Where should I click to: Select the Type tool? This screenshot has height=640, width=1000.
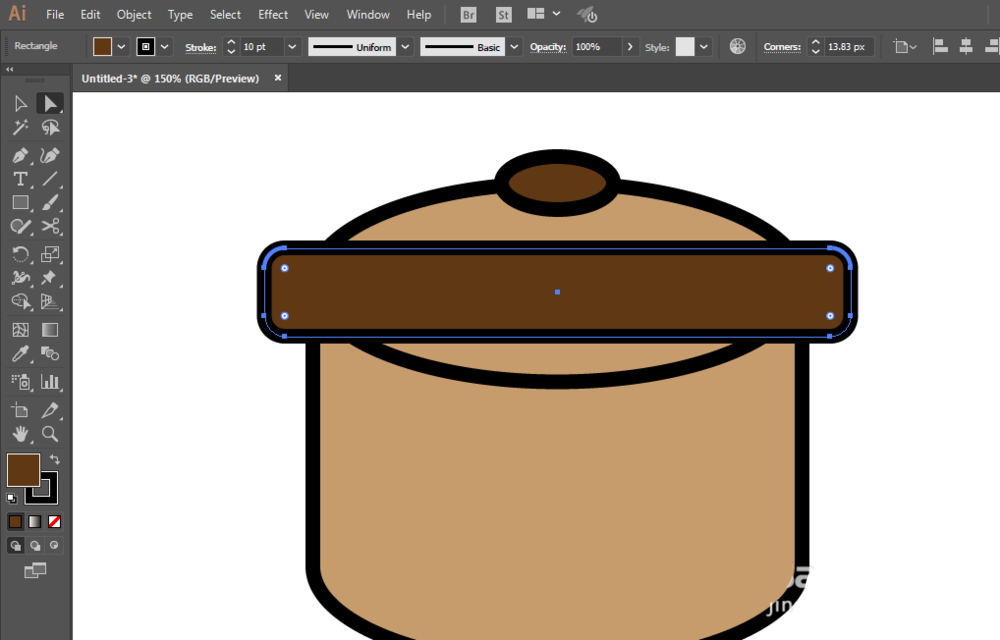[x=20, y=179]
